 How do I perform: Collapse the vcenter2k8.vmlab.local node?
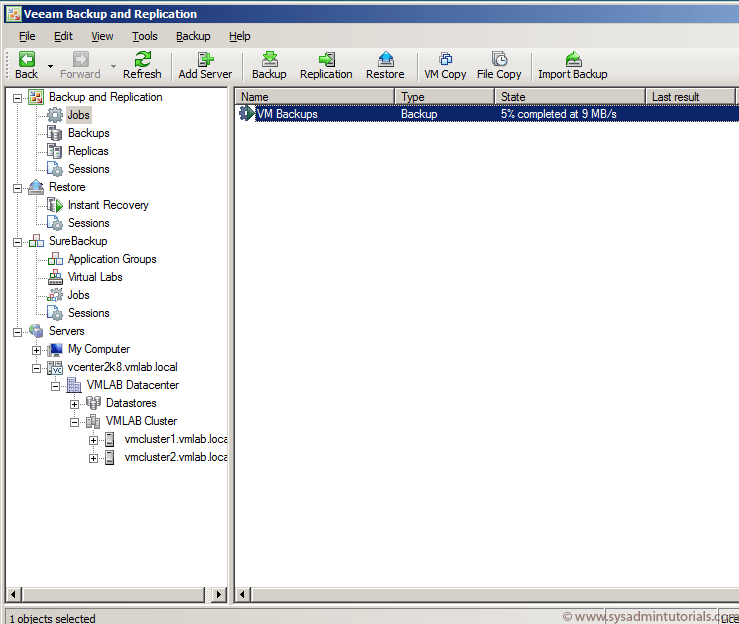click(x=36, y=368)
